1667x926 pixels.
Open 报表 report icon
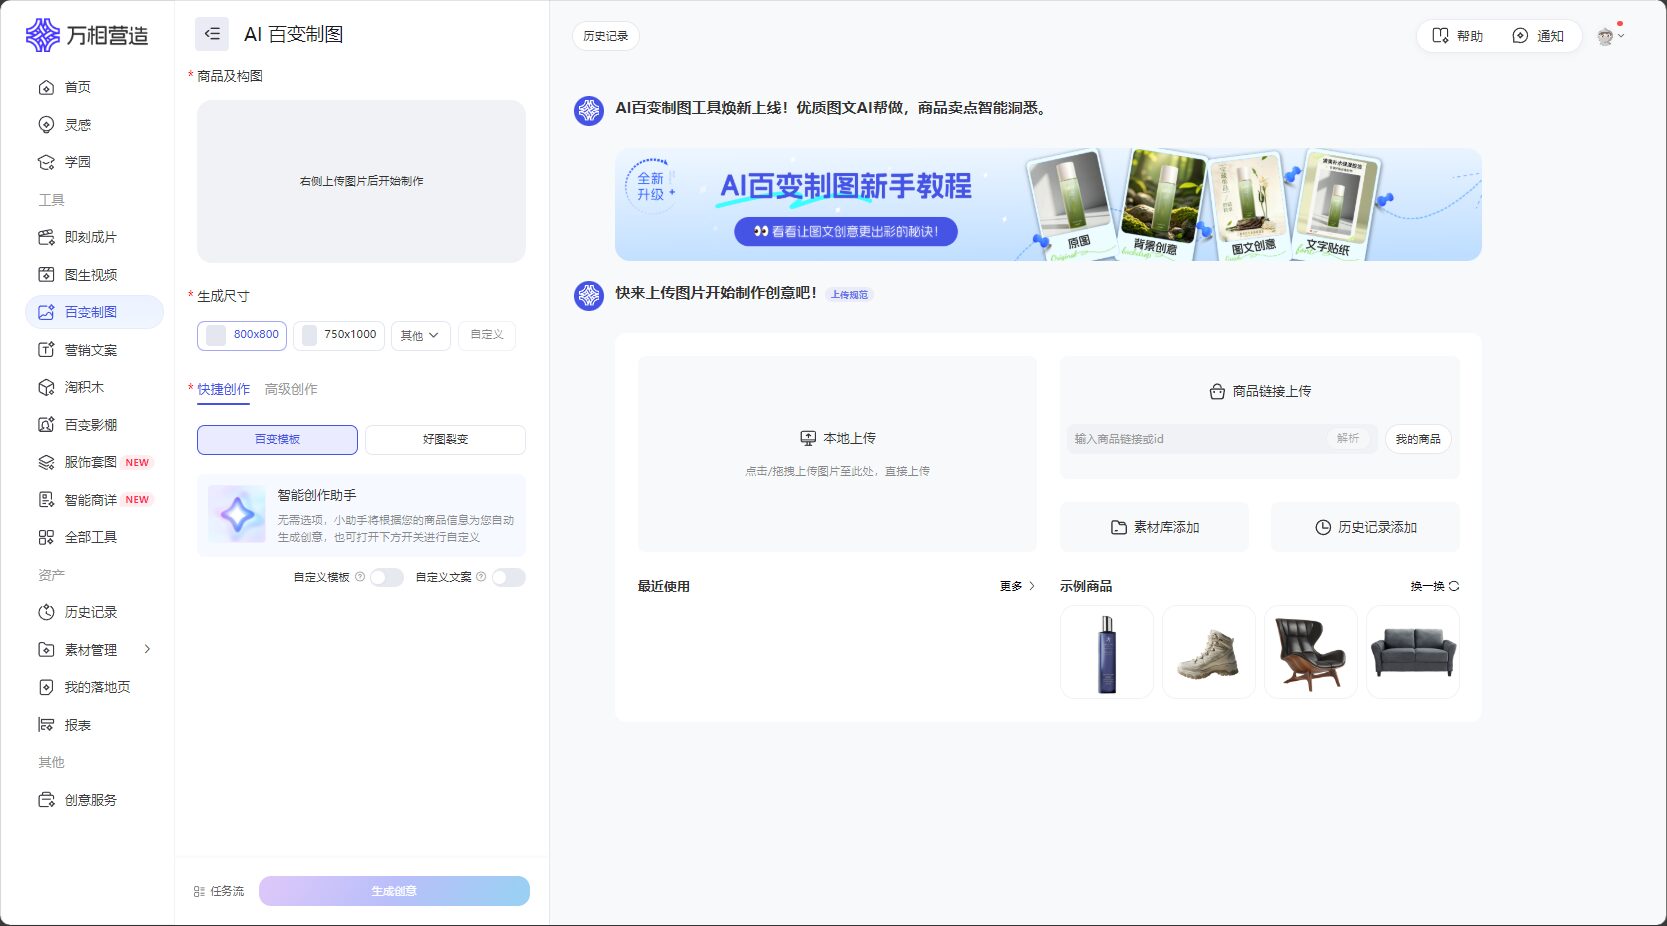(x=46, y=725)
